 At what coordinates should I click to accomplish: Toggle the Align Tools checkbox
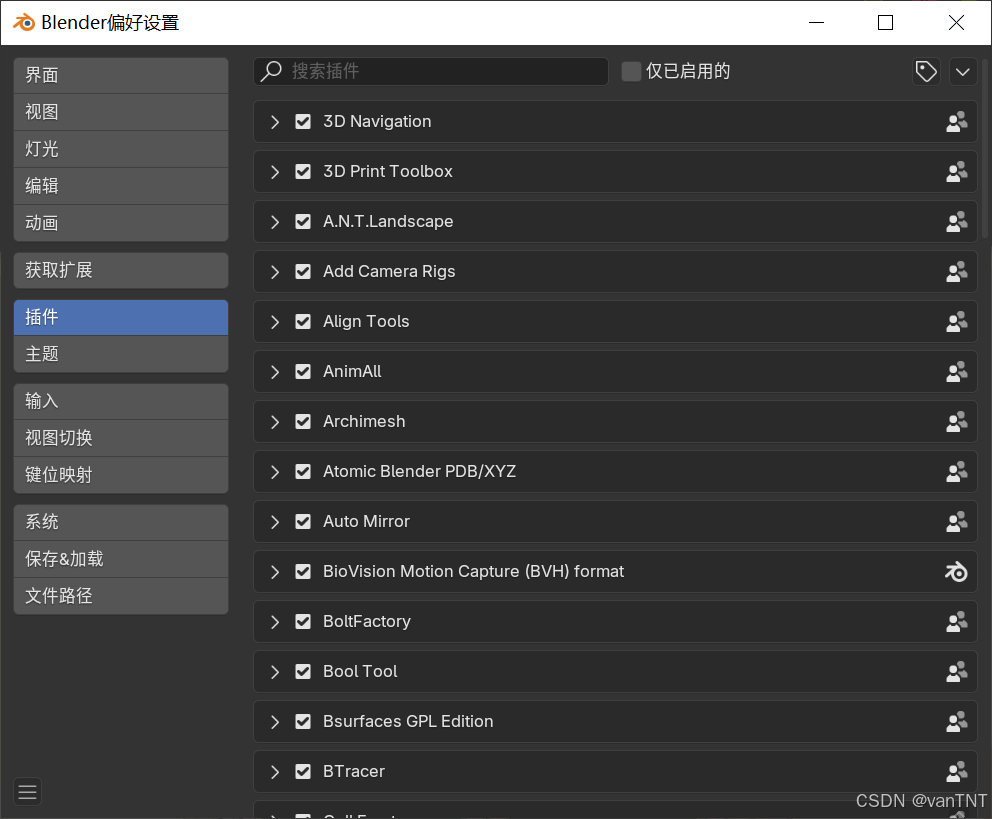pyautogui.click(x=303, y=321)
